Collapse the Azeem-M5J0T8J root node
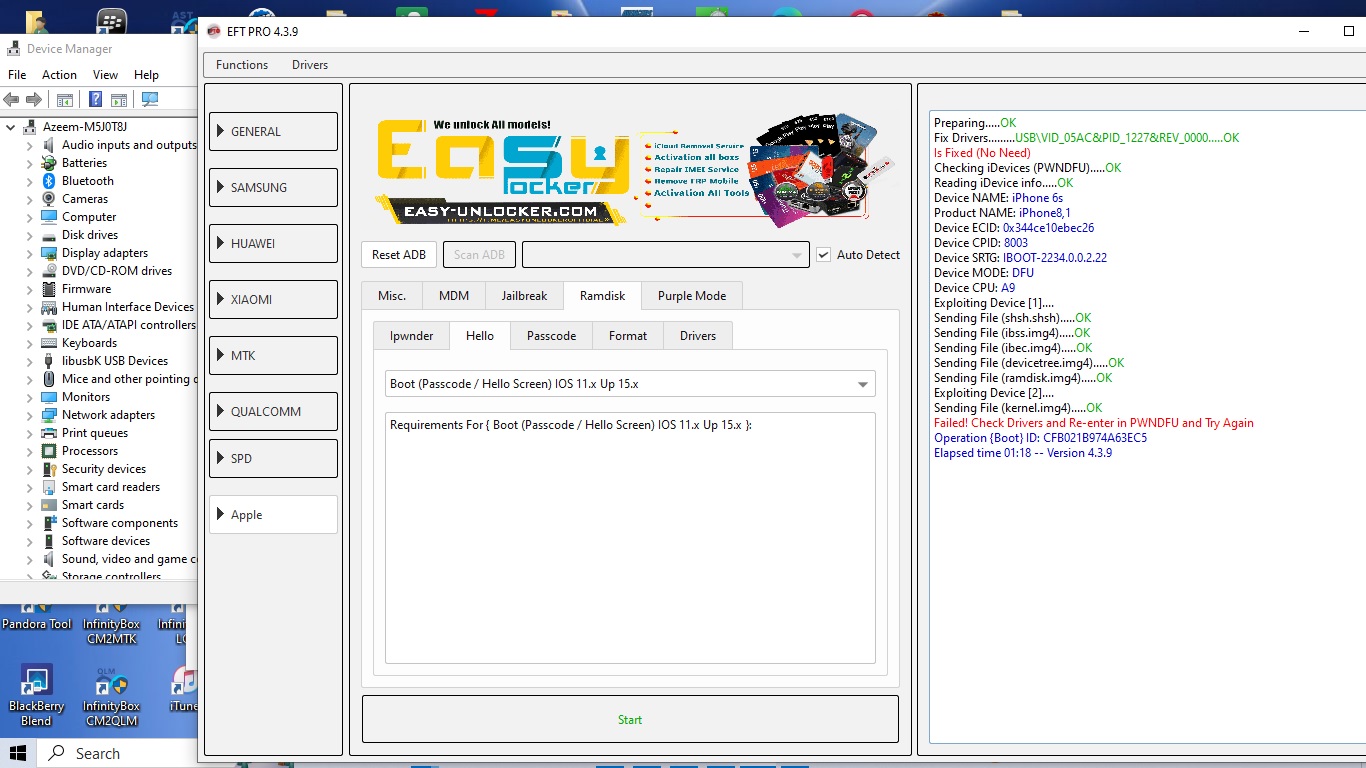This screenshot has height=768, width=1366. click(x=10, y=127)
